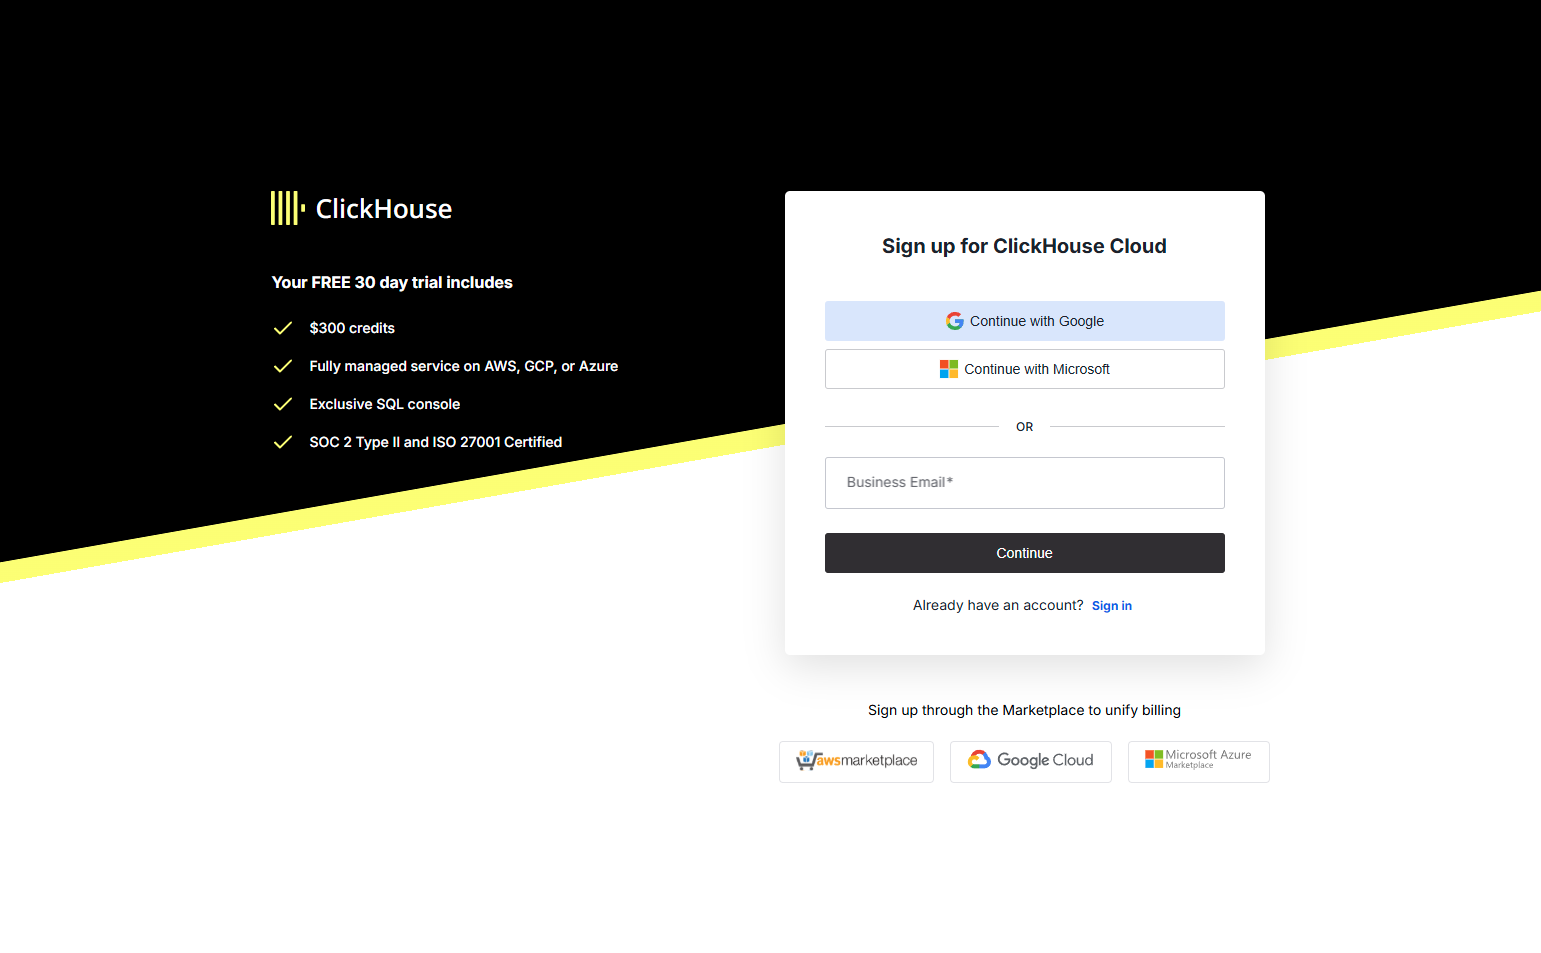Image resolution: width=1541 pixels, height=953 pixels.
Task: Click the "Already have an account?" text
Action: click(x=997, y=605)
